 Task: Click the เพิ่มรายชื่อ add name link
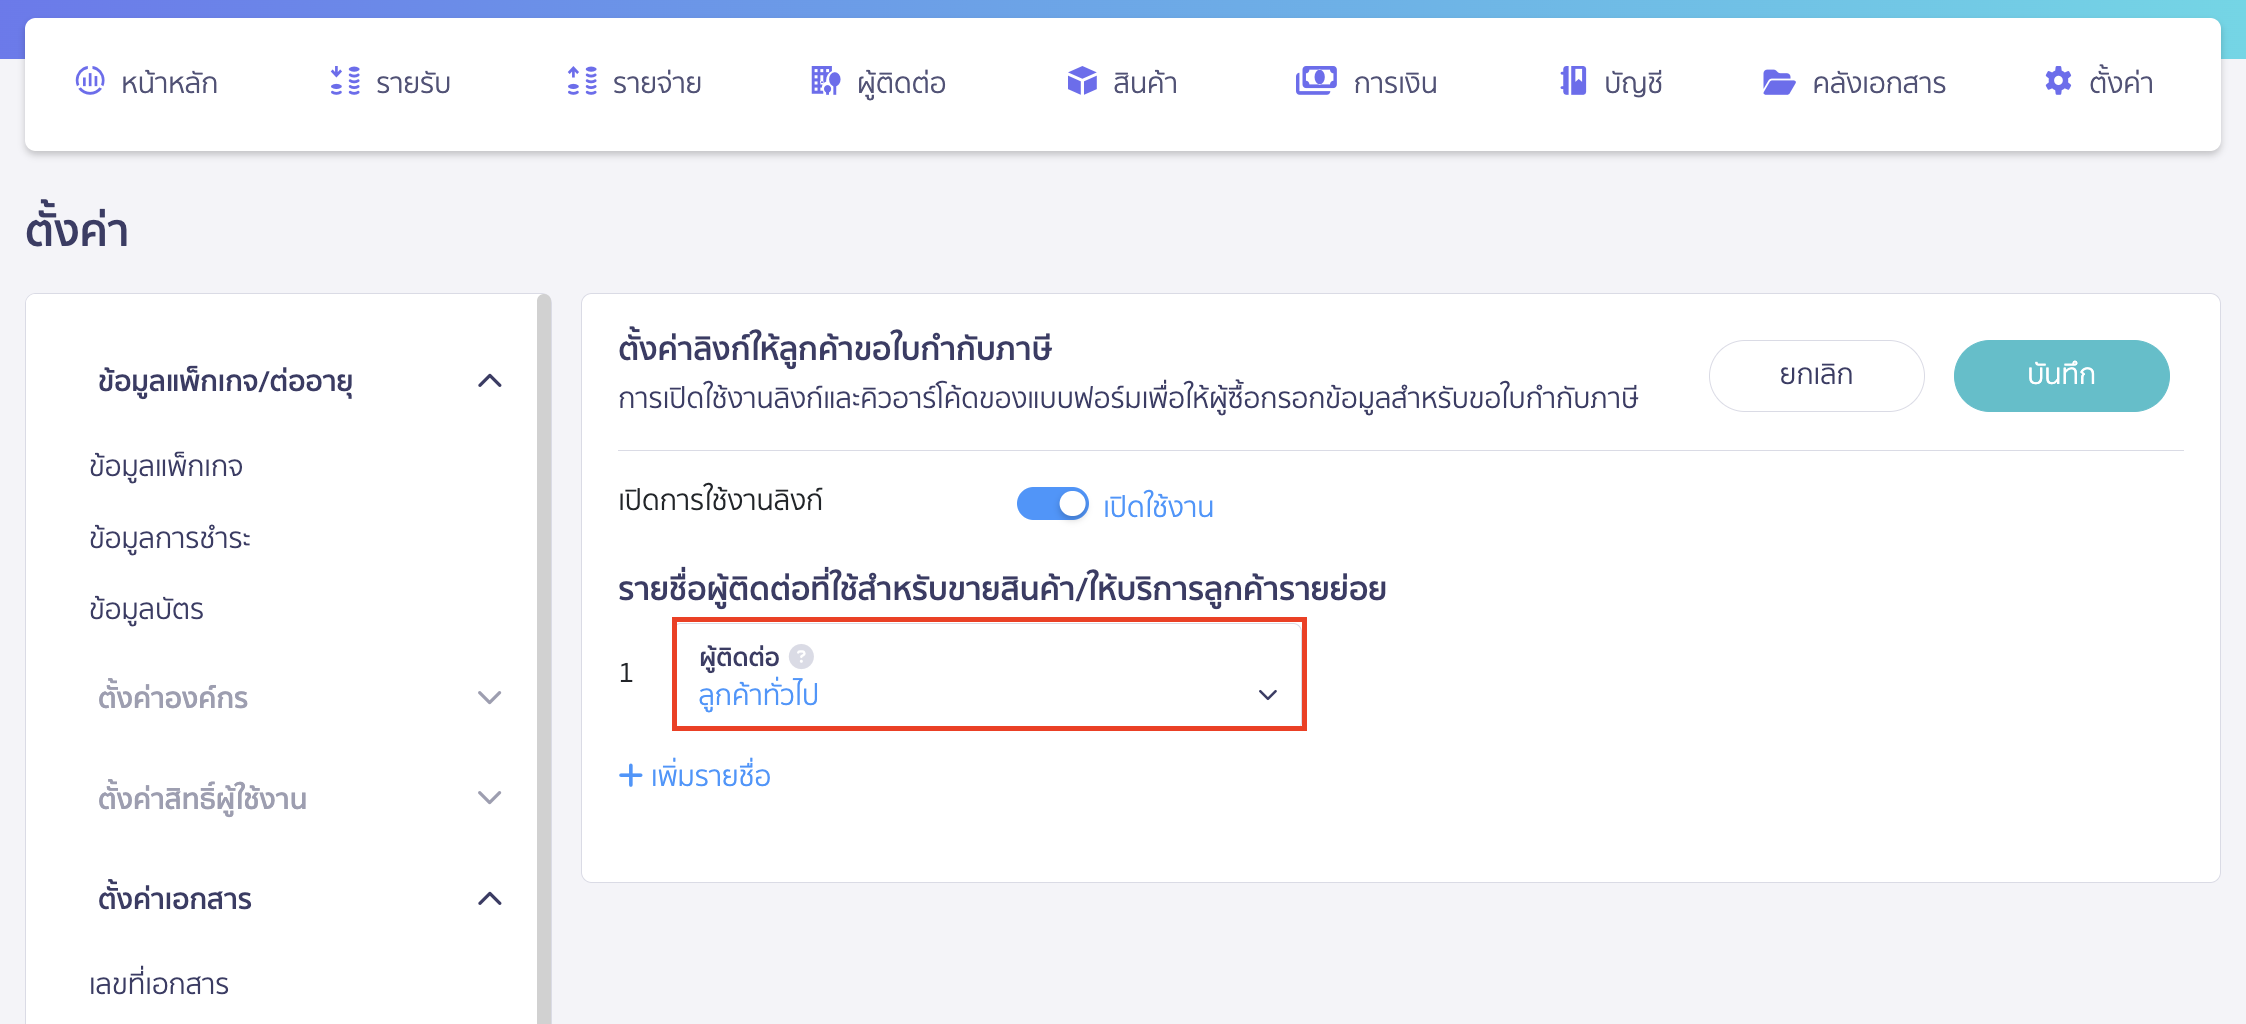click(694, 775)
